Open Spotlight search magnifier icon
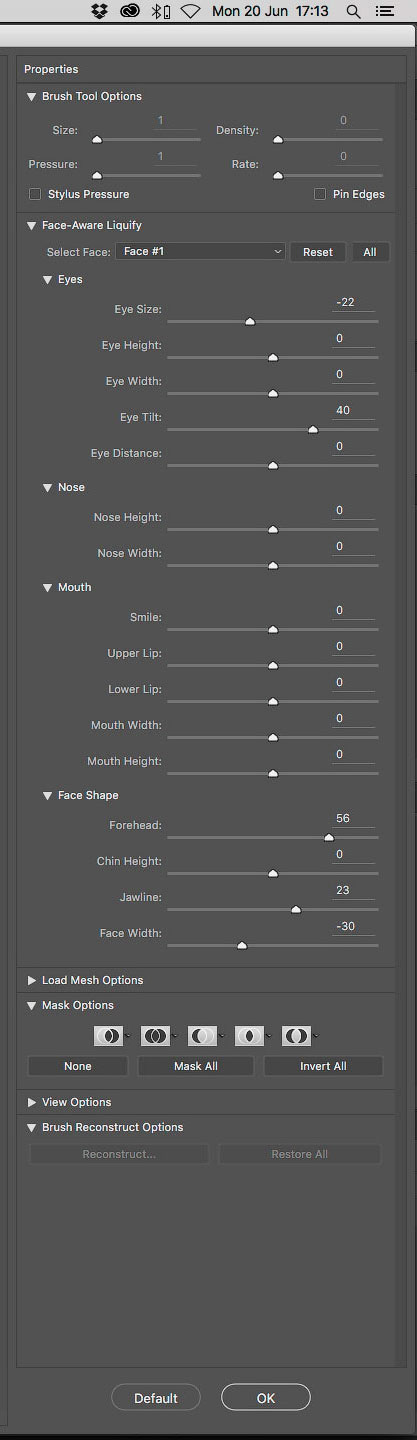 (x=353, y=11)
